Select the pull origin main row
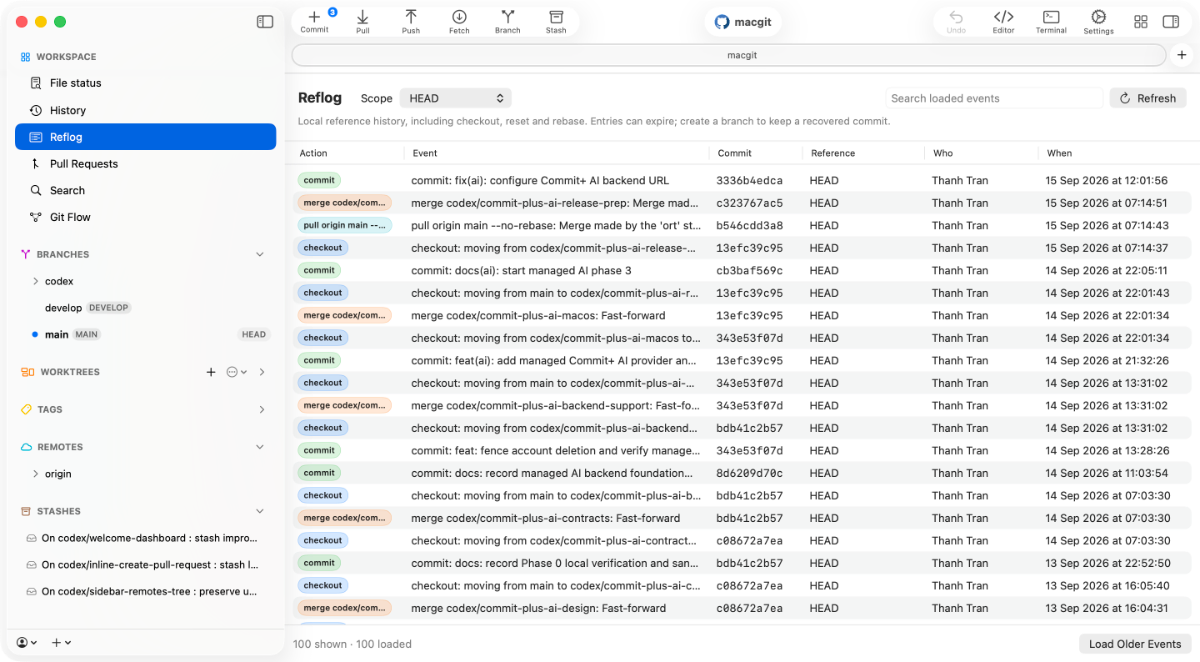Screen dimensions: 1200x662 point(742,226)
